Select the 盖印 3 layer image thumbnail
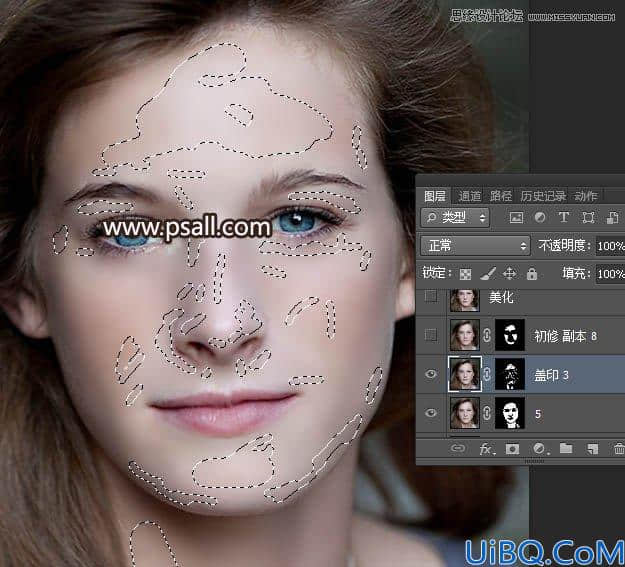Viewport: 625px width, 567px height. click(x=464, y=374)
